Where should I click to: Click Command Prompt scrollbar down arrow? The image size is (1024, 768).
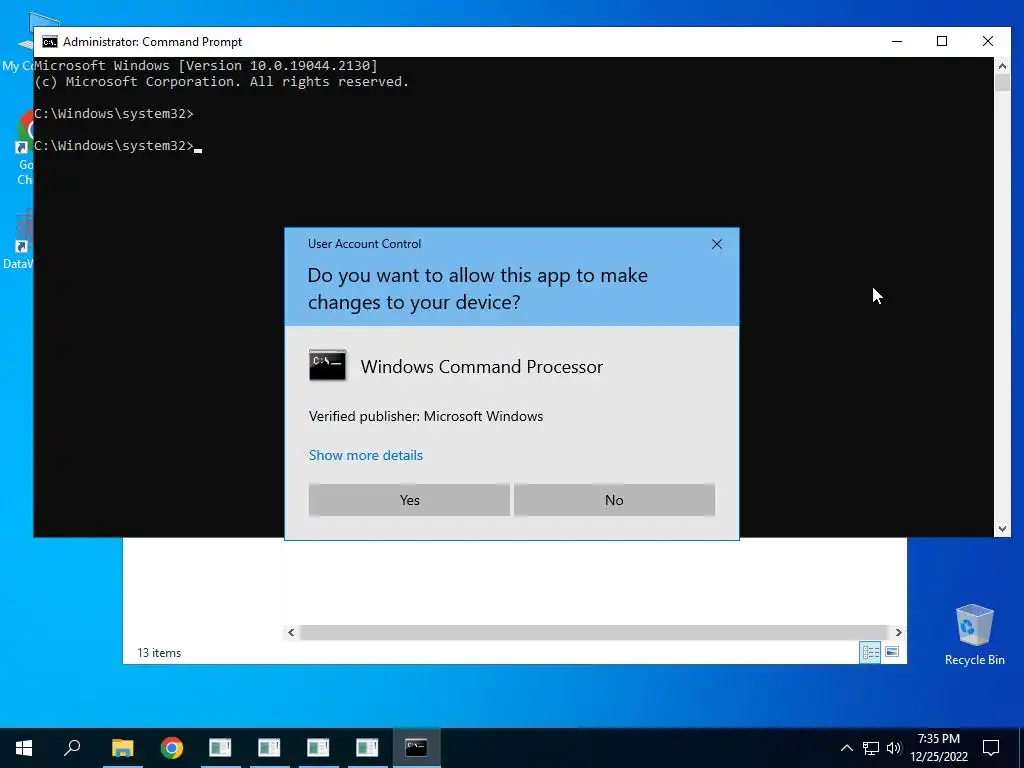coord(1002,528)
